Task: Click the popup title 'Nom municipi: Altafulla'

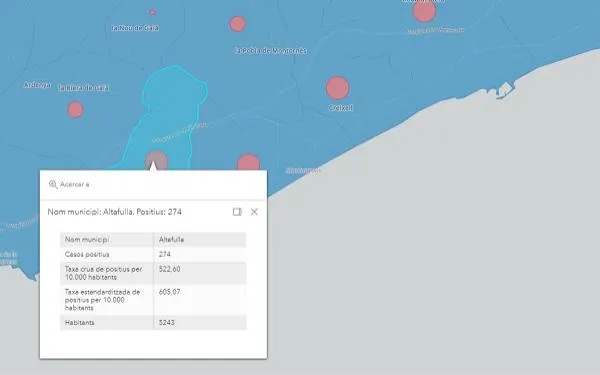Action: (x=114, y=212)
